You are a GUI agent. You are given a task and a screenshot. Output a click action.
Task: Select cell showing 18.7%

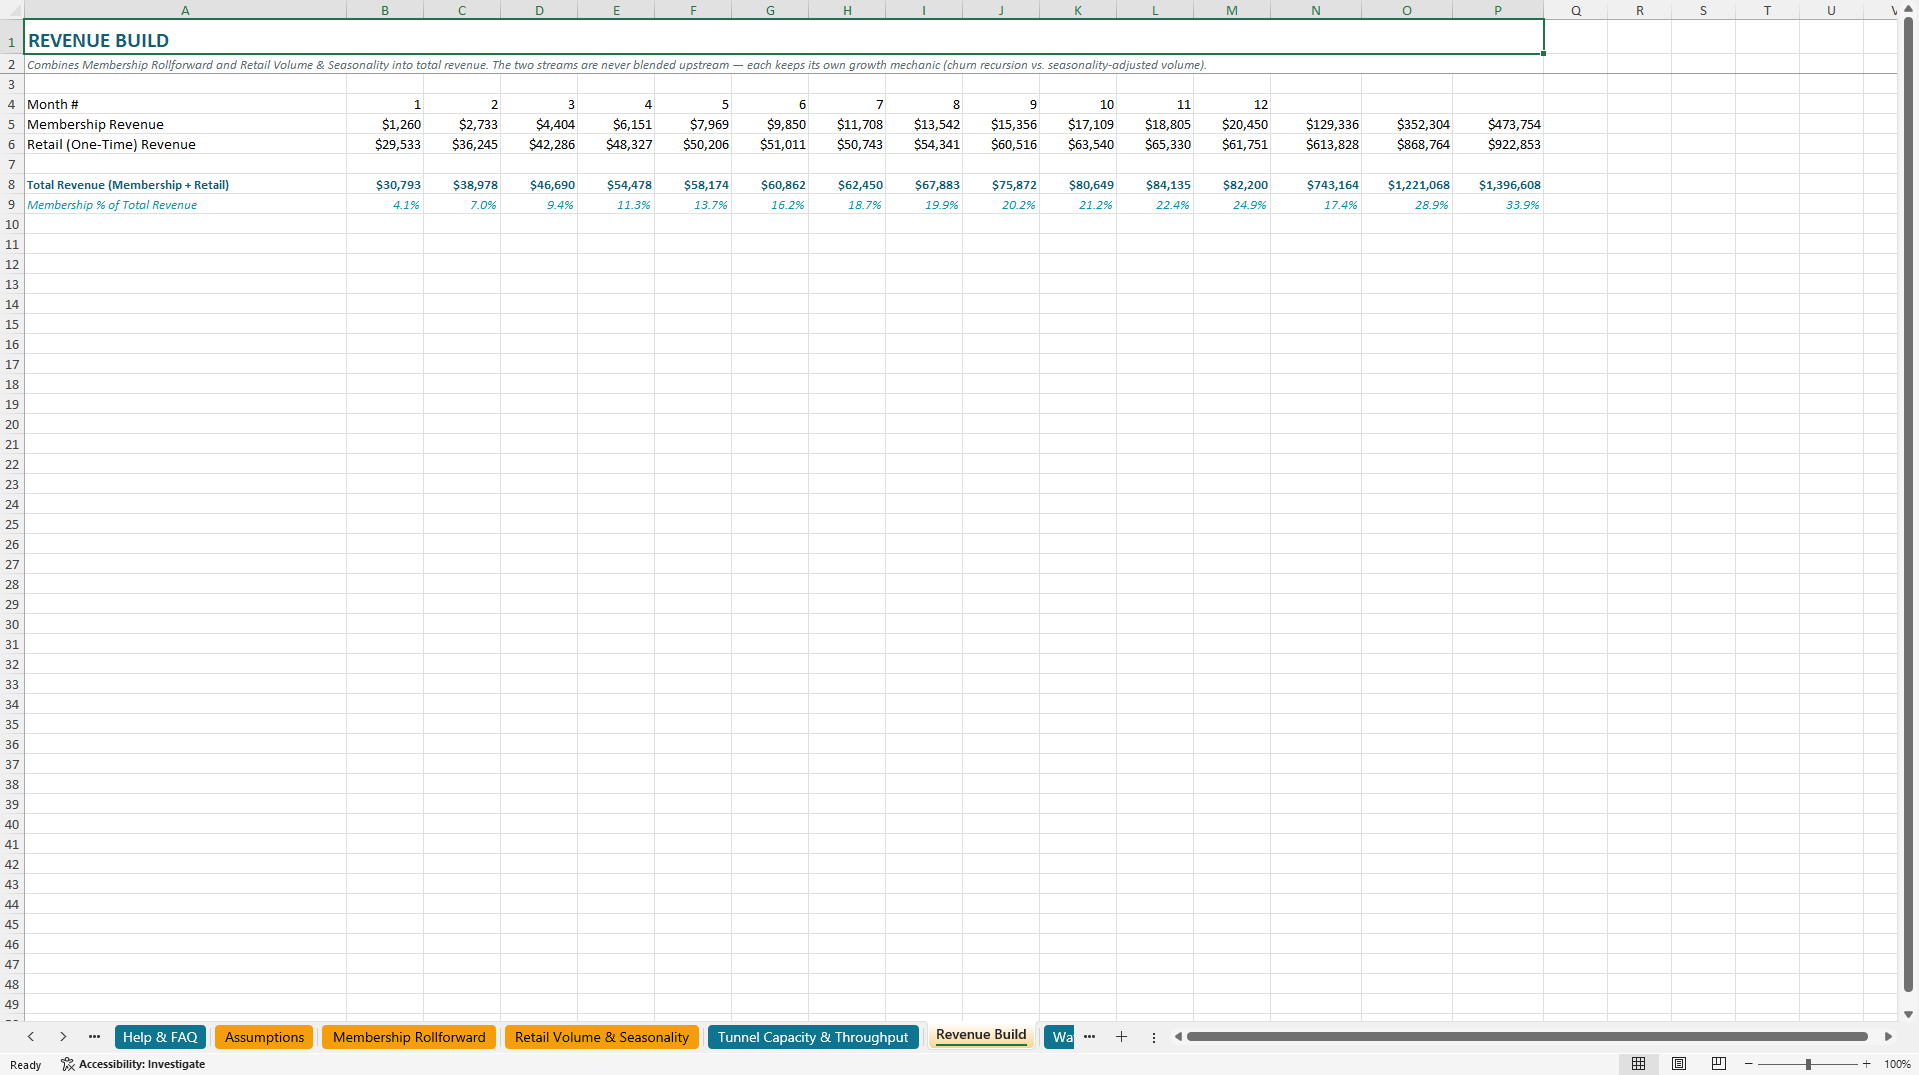point(847,205)
